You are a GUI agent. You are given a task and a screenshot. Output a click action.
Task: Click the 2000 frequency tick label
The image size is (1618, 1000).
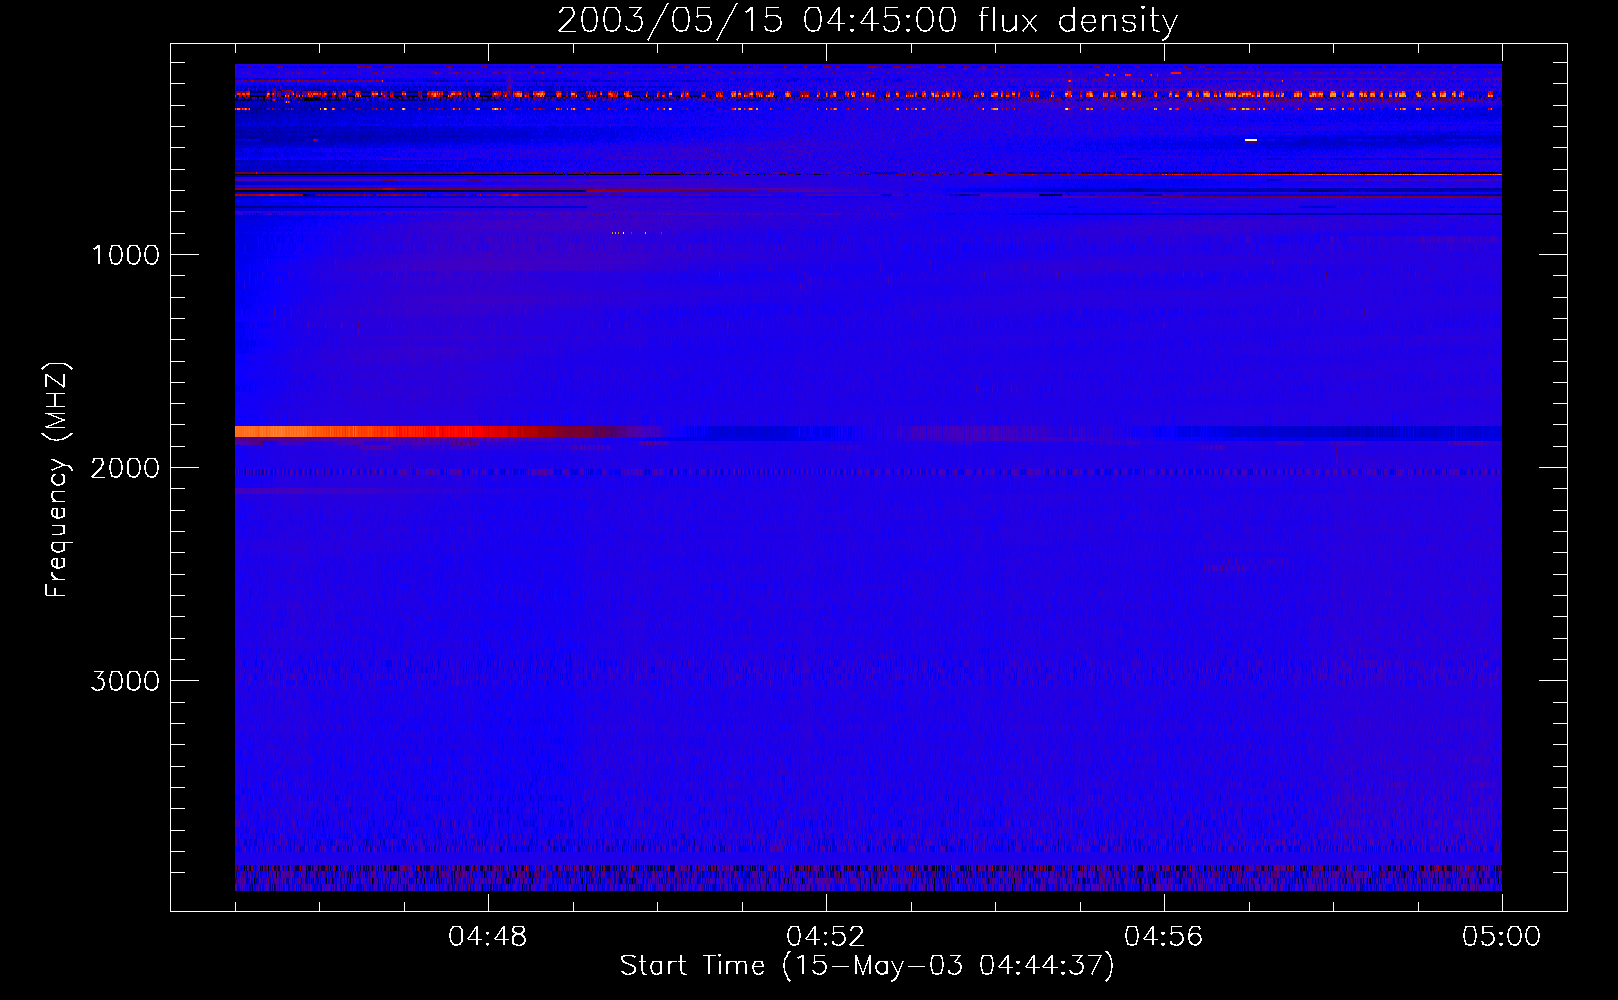point(125,468)
